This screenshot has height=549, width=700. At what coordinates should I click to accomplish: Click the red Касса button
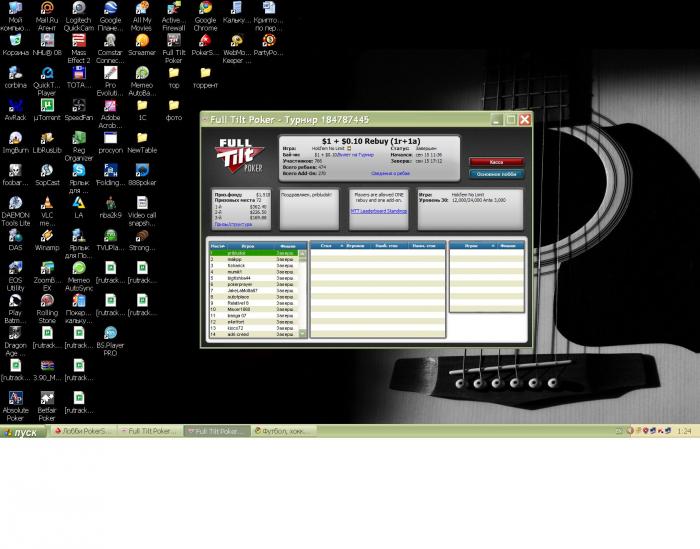[x=496, y=162]
